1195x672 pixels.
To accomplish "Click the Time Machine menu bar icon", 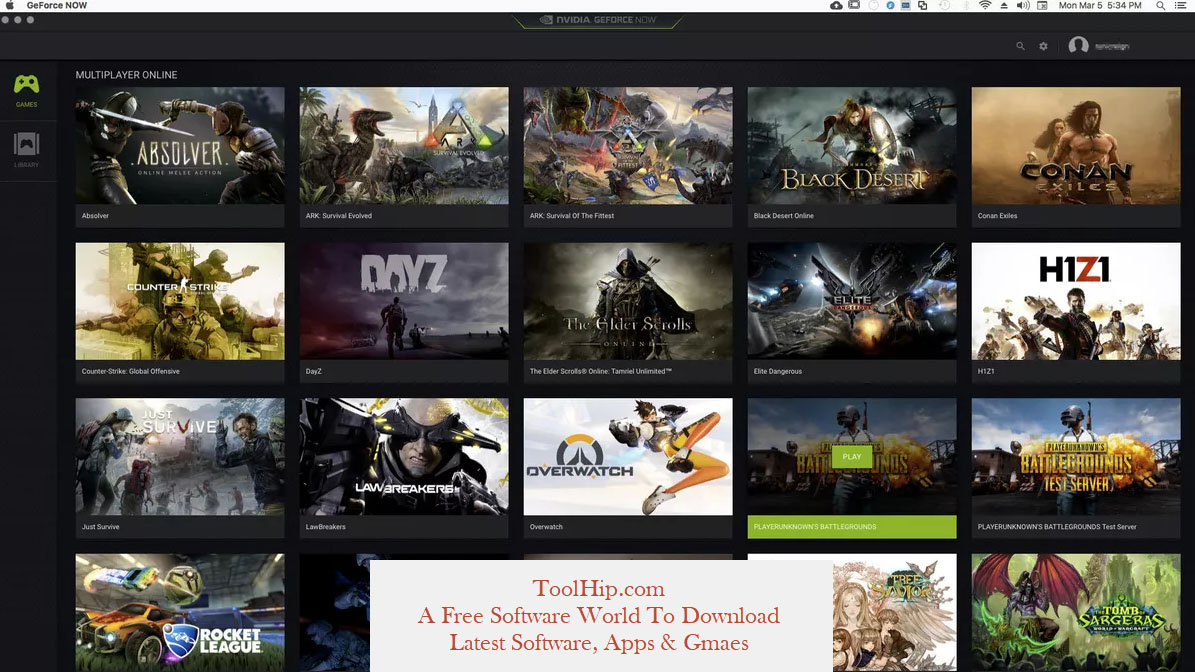I will (x=944, y=5).
